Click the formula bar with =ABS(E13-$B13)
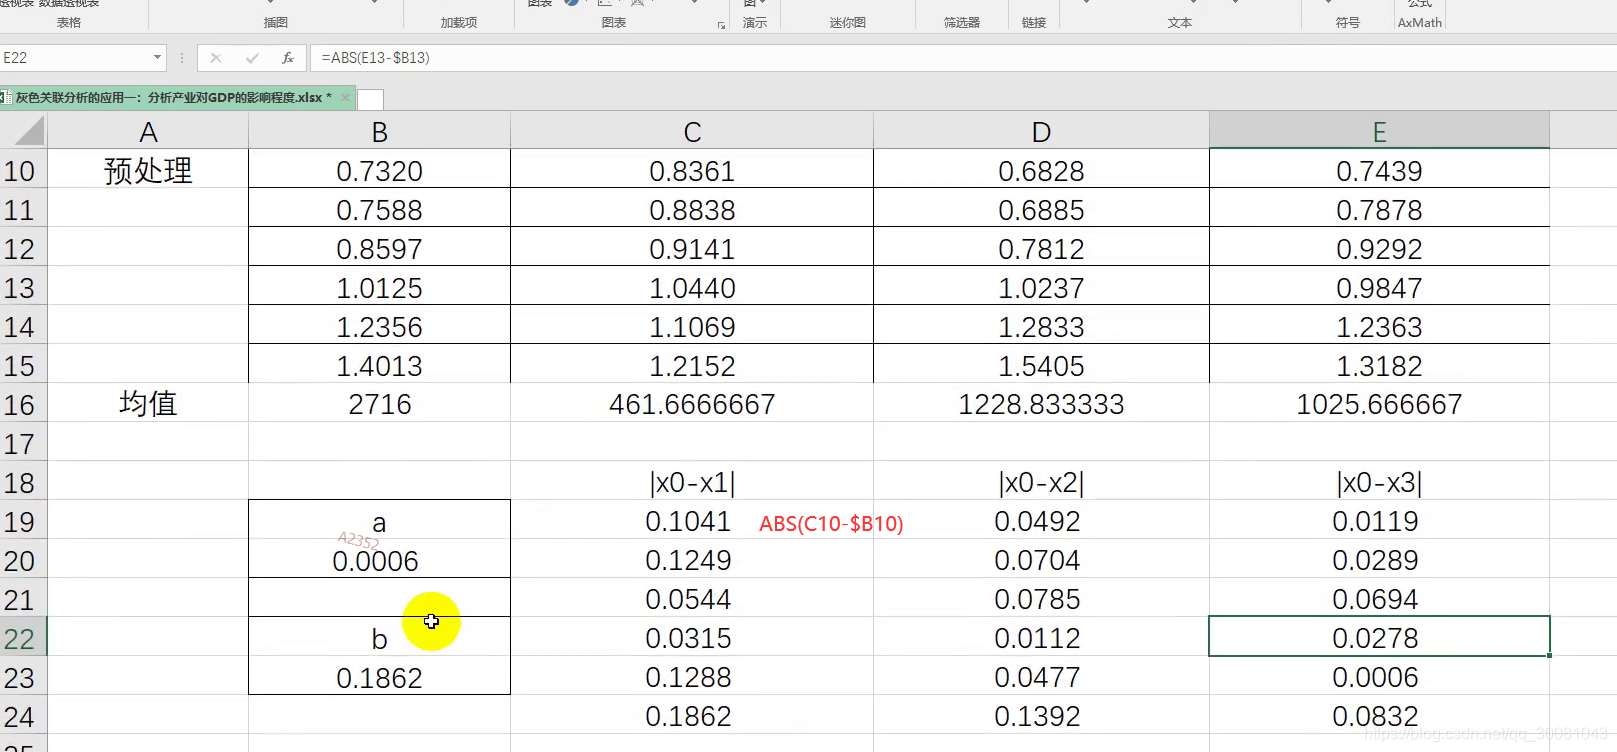Viewport: 1617px width, 752px height. [963, 58]
